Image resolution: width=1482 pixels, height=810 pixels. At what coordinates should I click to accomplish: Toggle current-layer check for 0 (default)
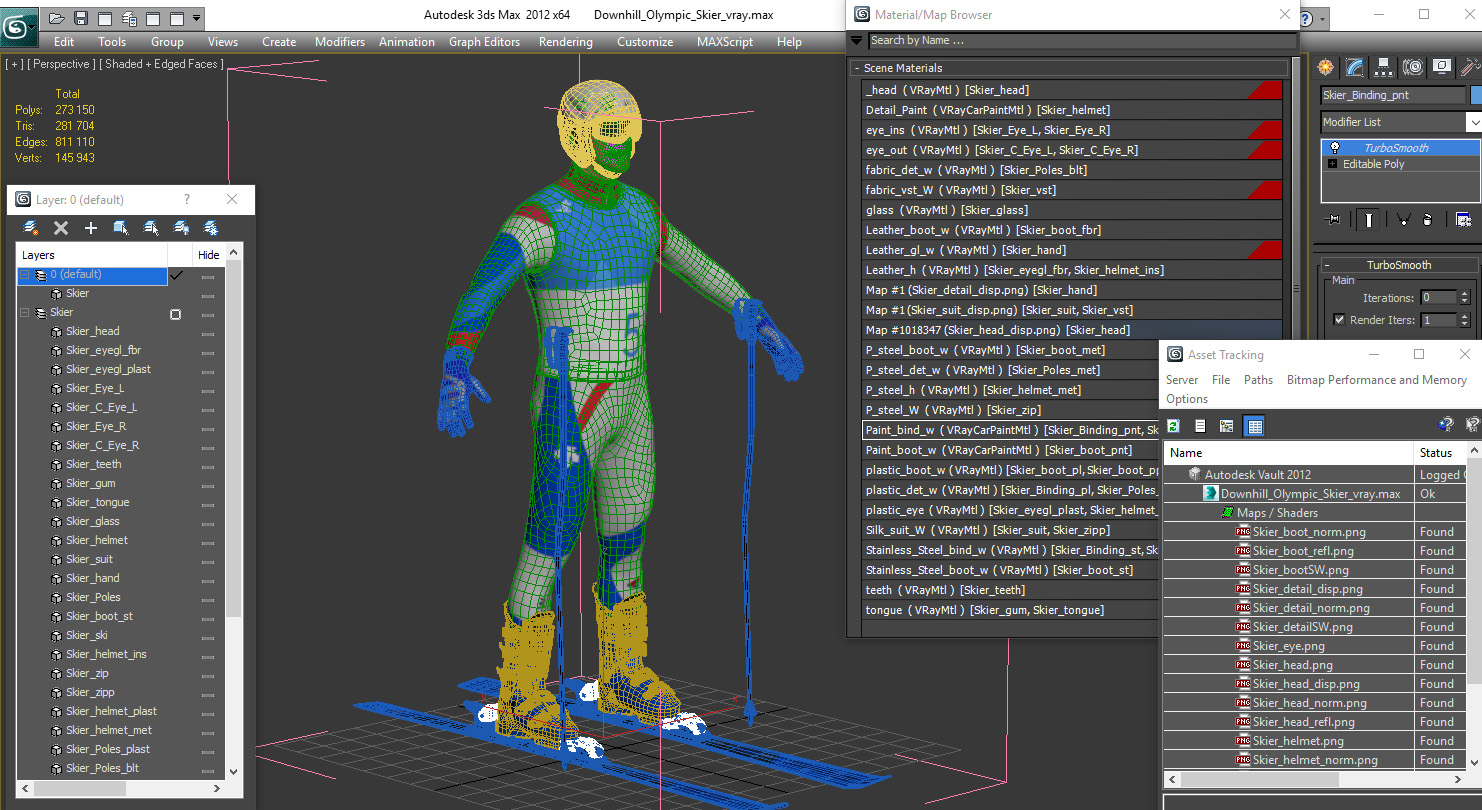(177, 274)
